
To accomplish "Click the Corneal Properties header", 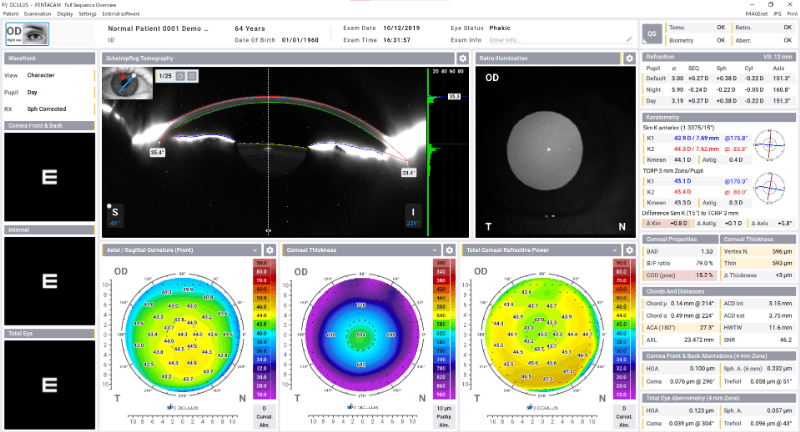I will click(x=680, y=239).
